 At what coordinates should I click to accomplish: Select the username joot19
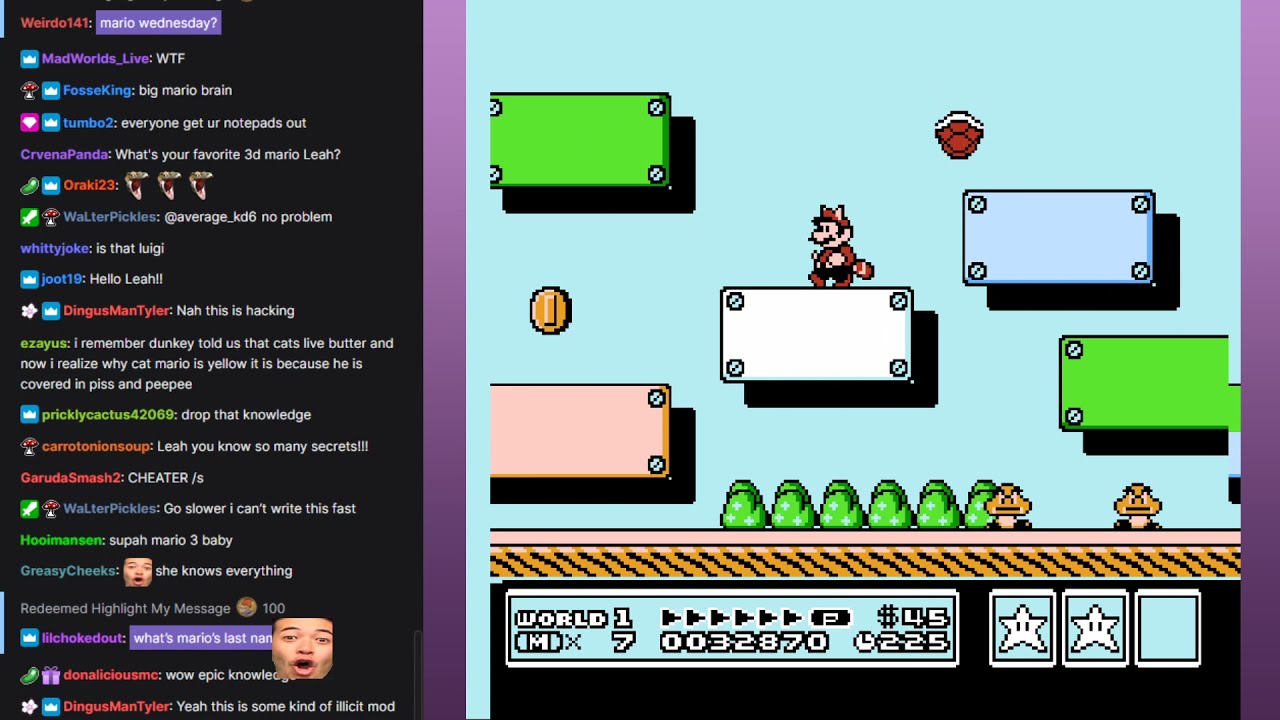tap(61, 279)
